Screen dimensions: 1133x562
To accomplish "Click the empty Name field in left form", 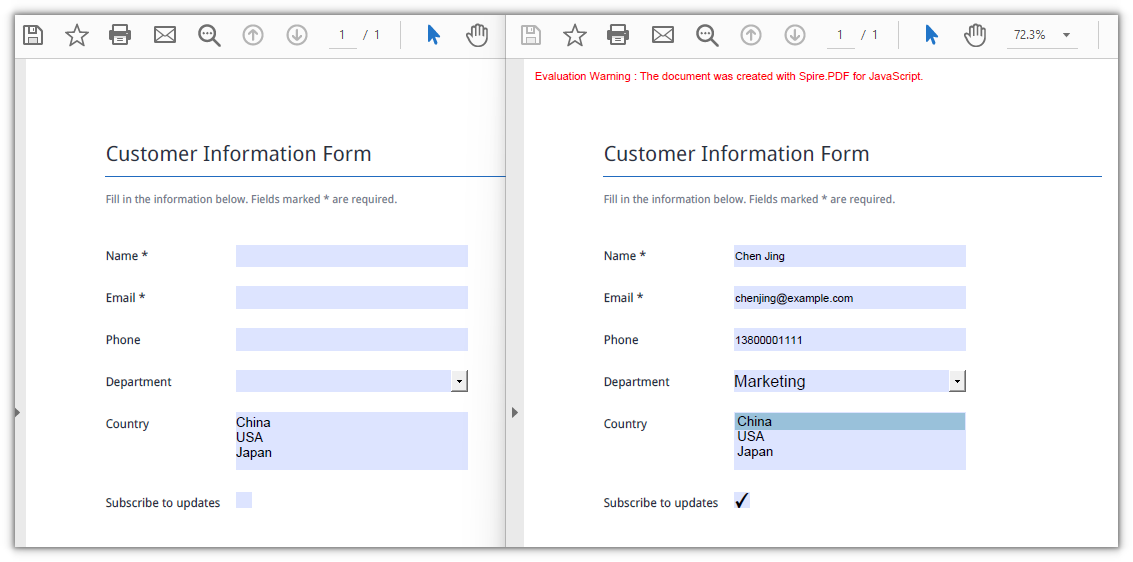I will point(352,256).
